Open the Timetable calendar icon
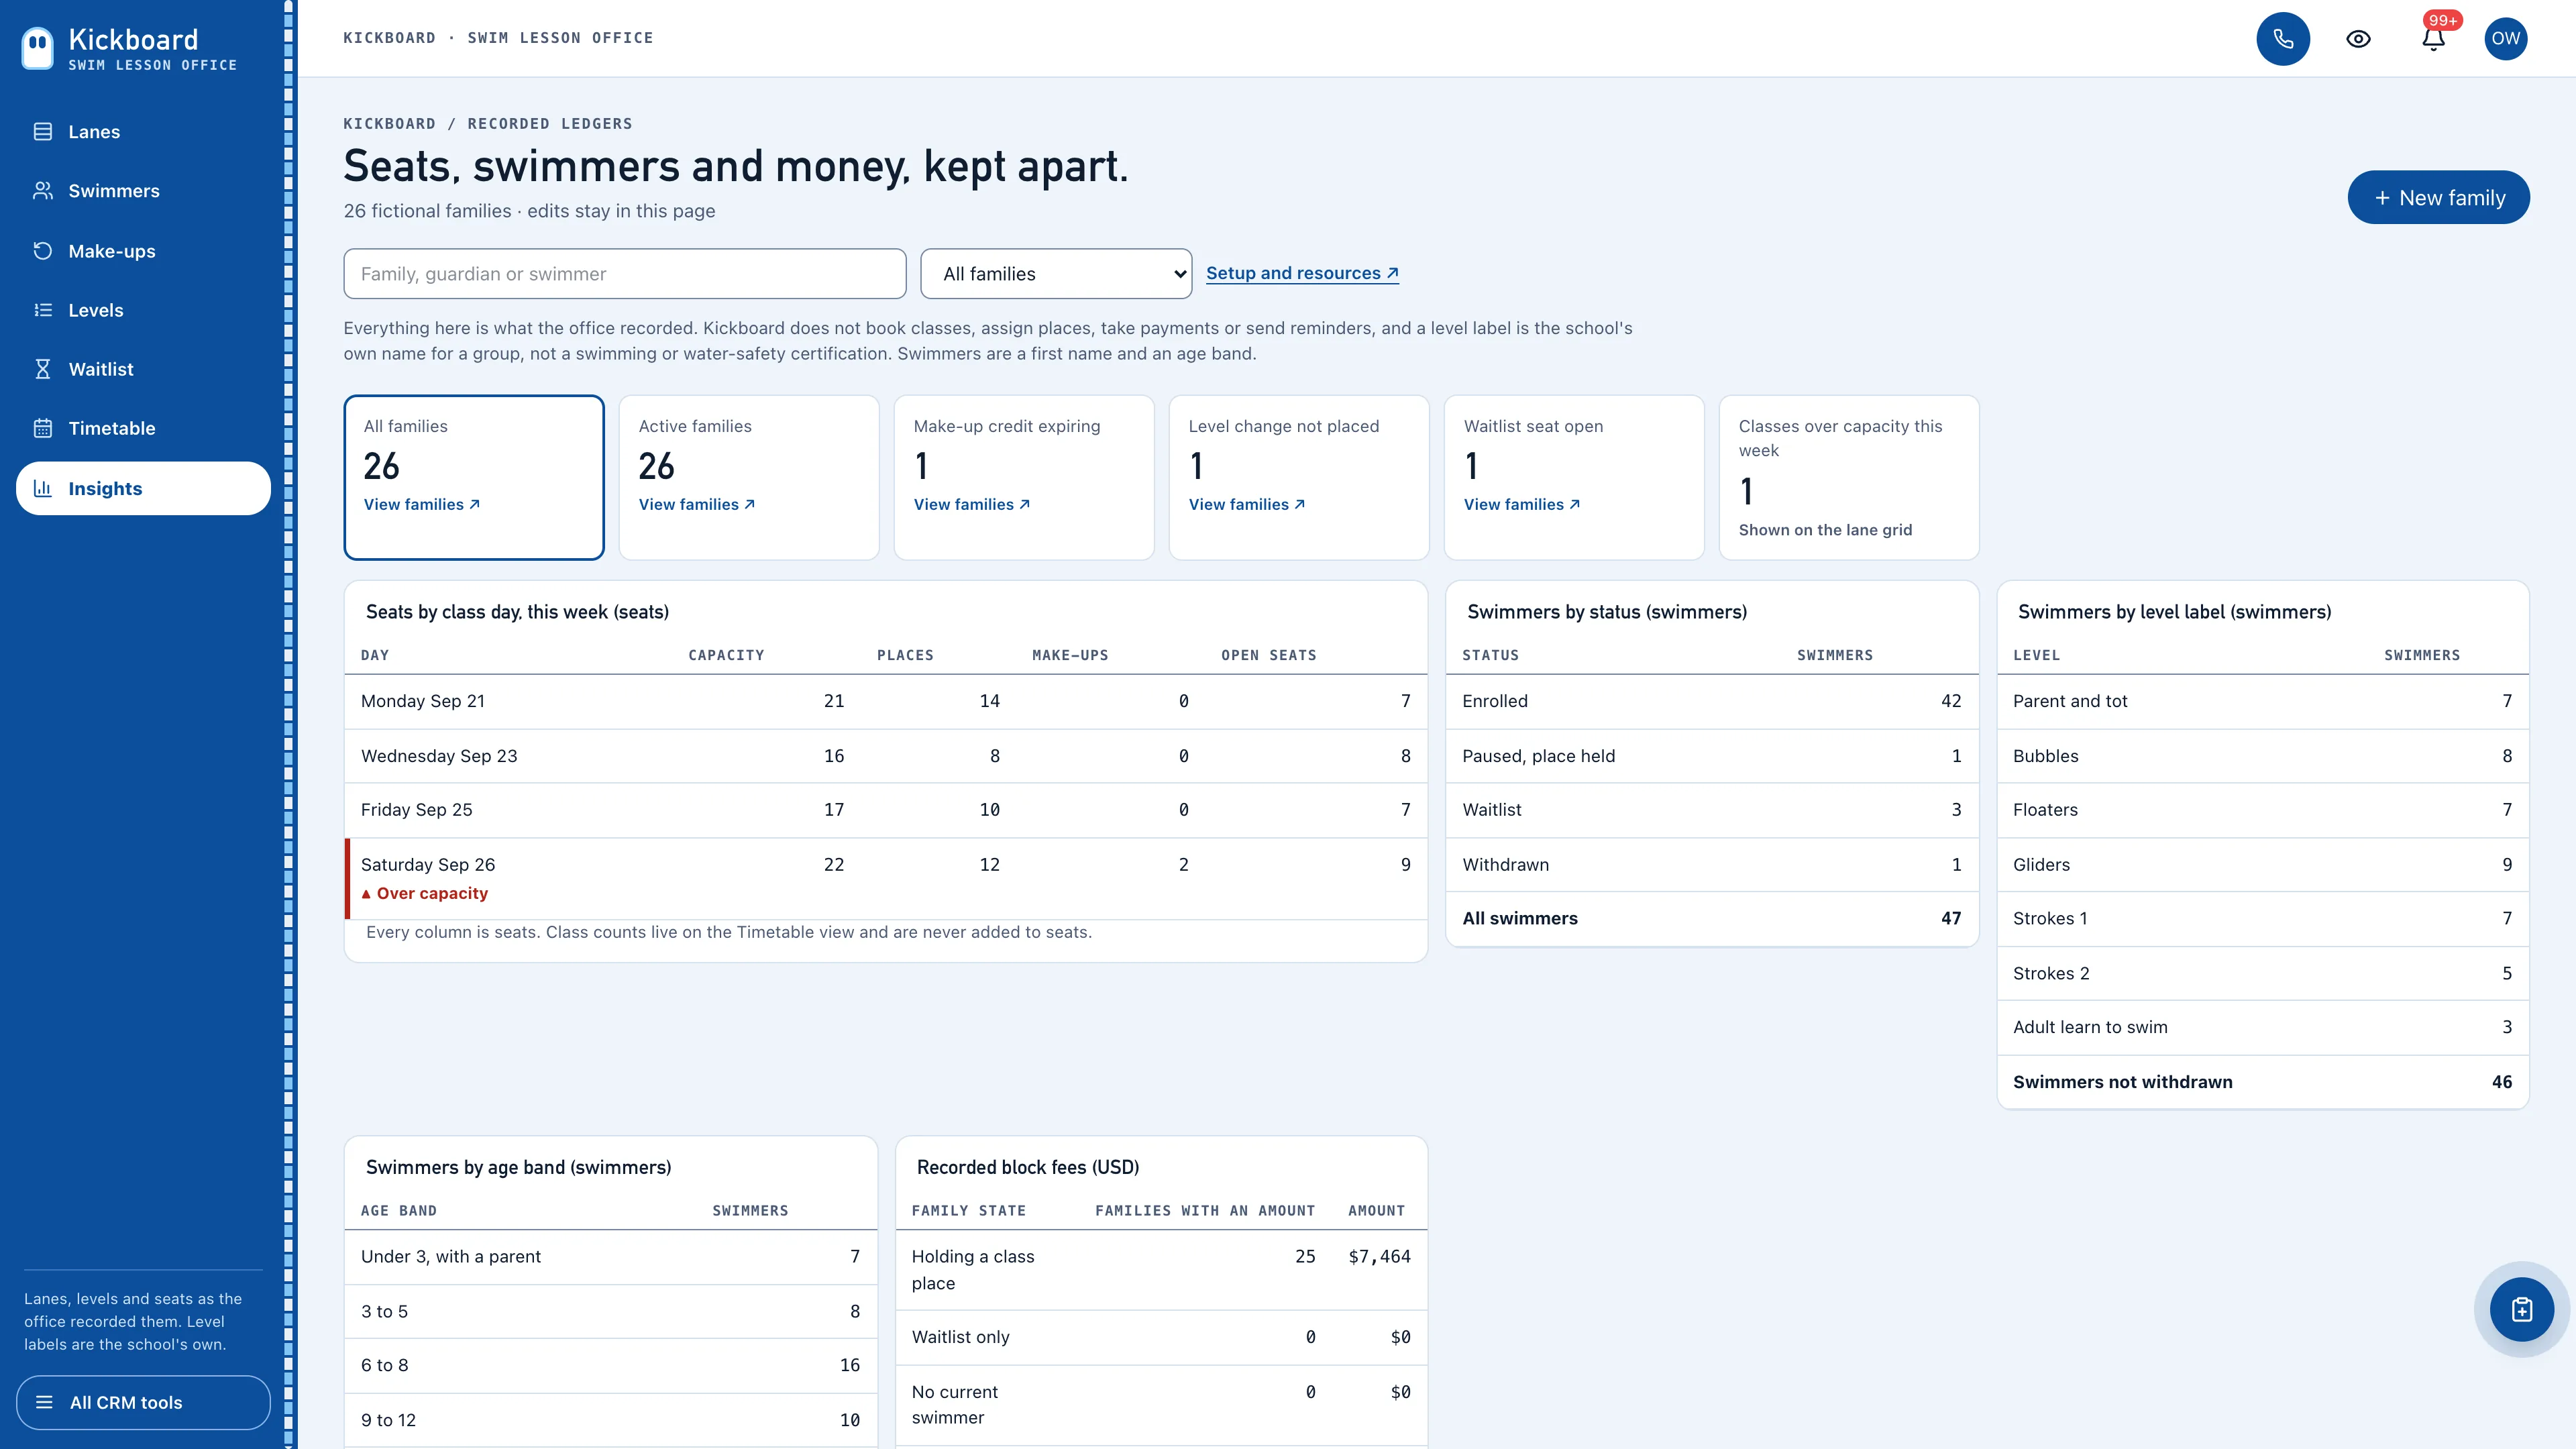The image size is (2576, 1449). 42,428
